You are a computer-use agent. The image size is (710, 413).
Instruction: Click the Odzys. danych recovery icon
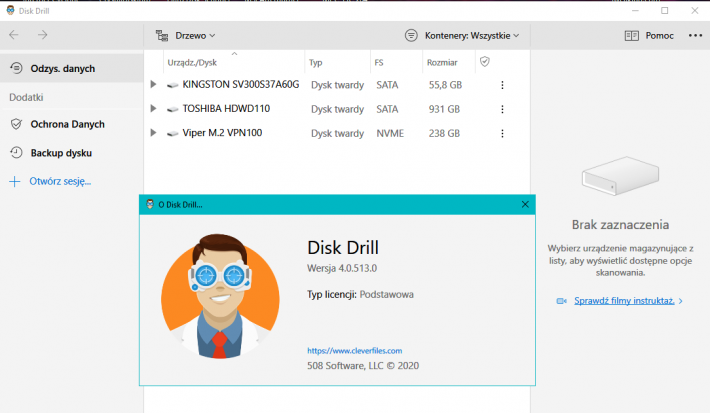16,68
